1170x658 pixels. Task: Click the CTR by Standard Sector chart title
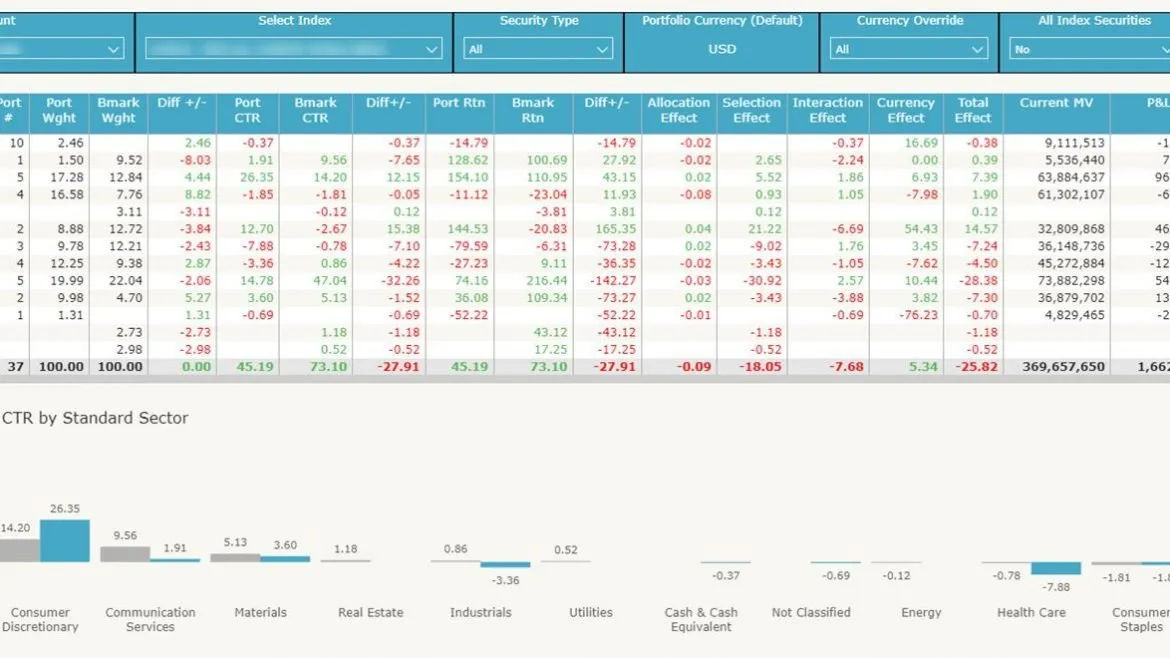(x=95, y=417)
